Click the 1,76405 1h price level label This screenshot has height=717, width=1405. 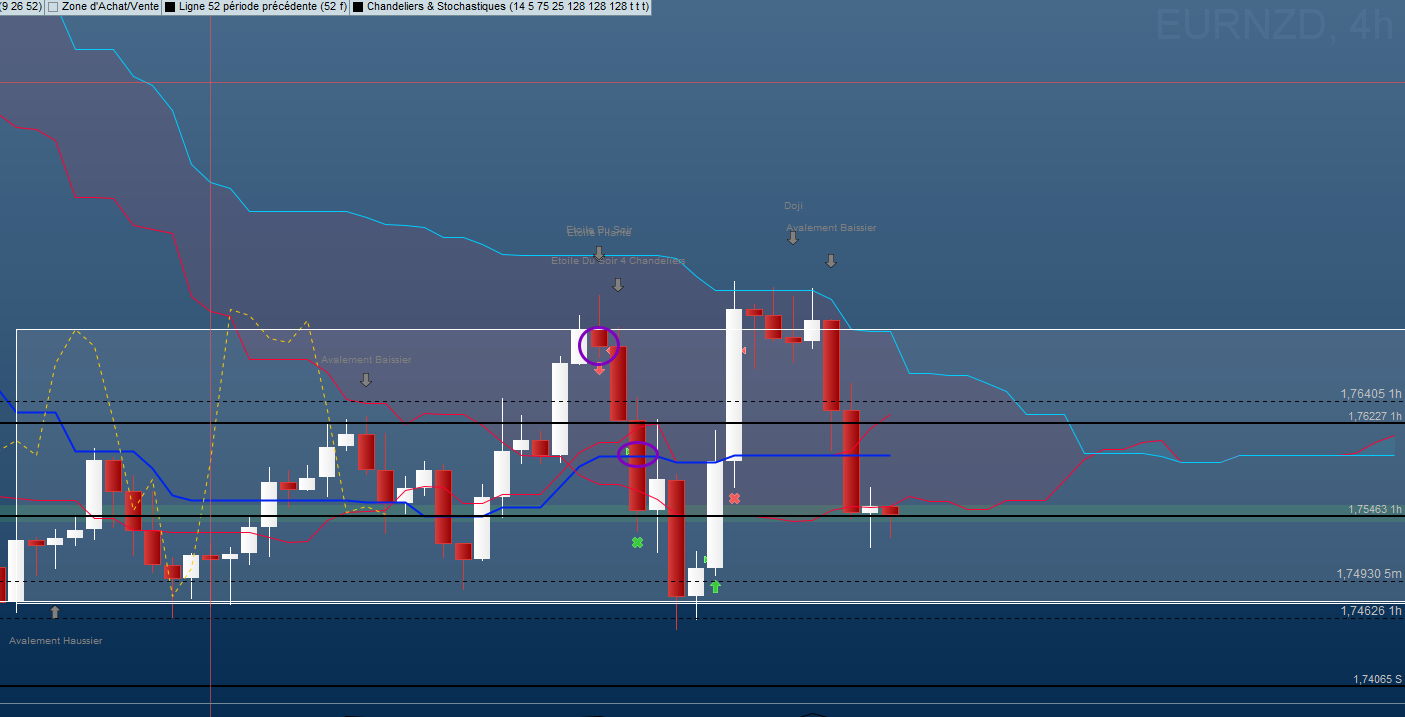[x=1370, y=394]
